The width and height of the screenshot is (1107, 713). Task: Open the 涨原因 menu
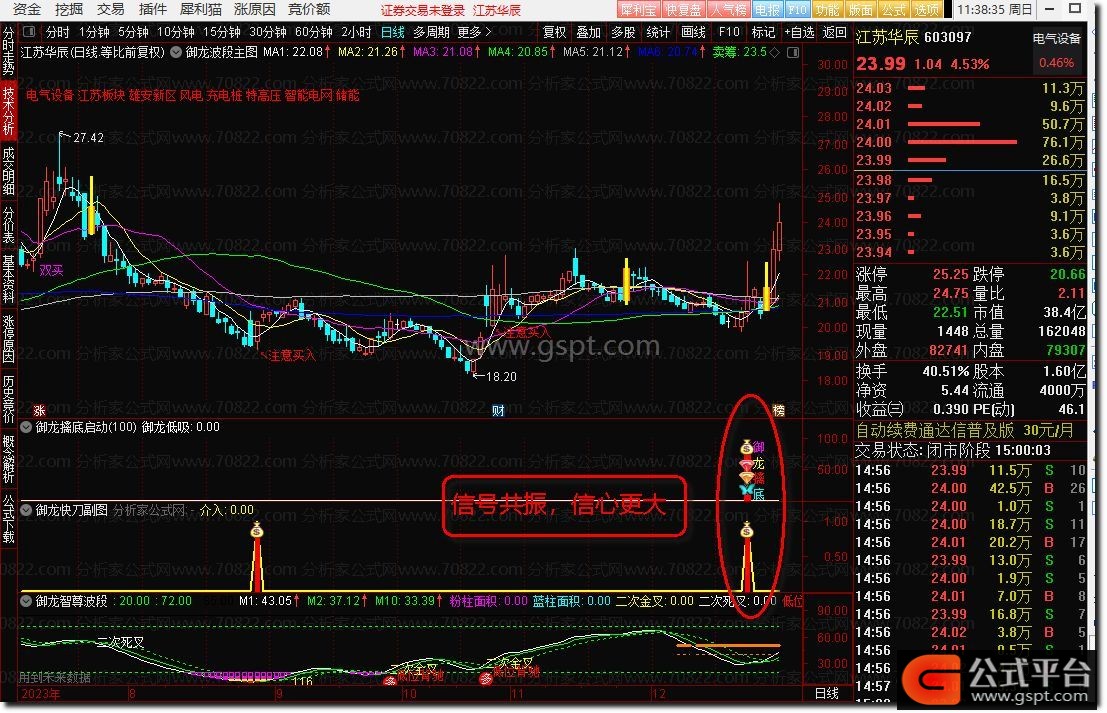255,9
